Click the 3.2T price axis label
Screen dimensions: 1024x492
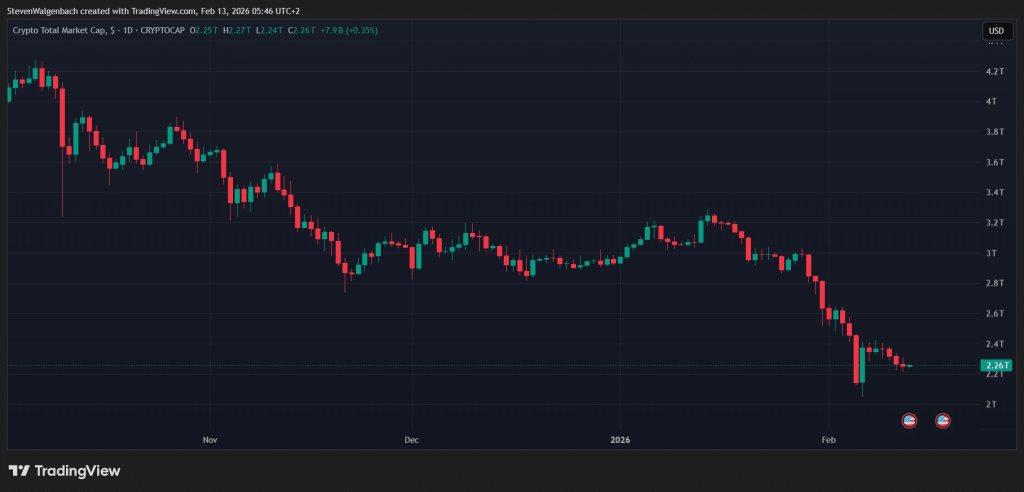[x=995, y=223]
